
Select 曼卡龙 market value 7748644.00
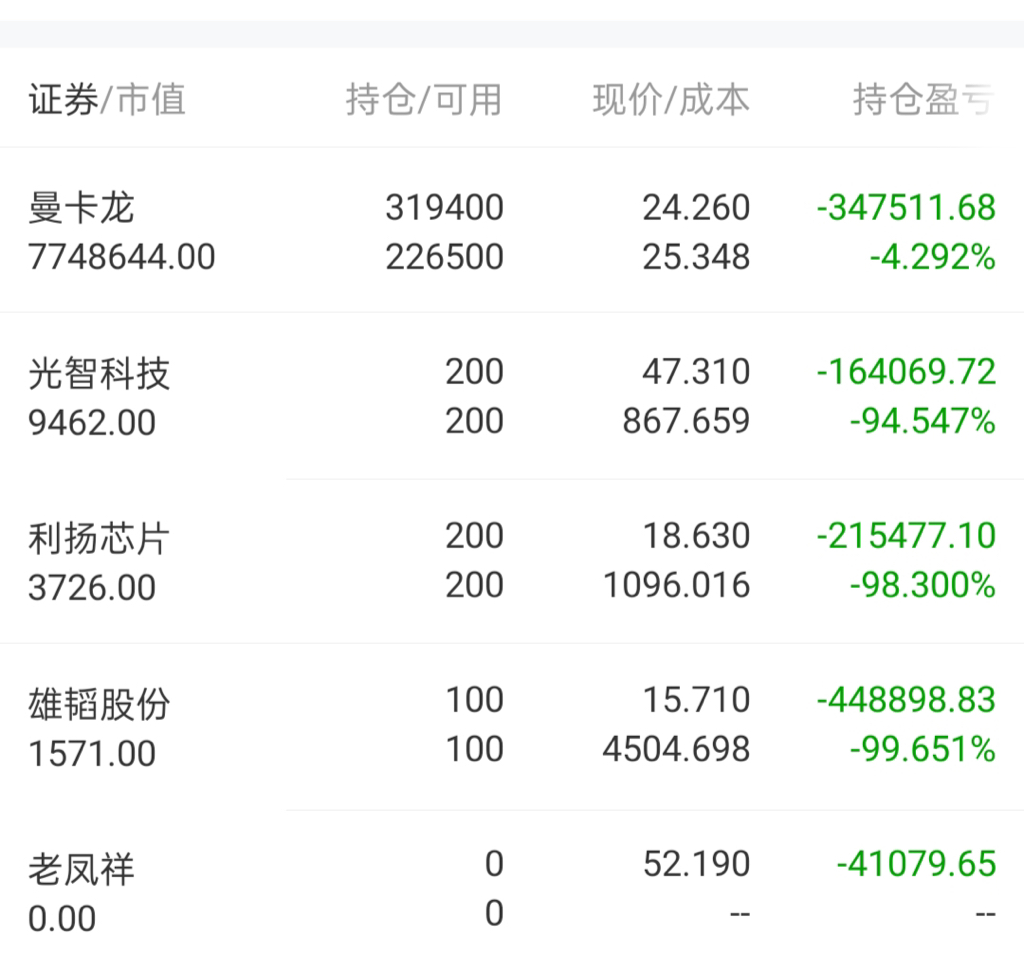tap(121, 257)
